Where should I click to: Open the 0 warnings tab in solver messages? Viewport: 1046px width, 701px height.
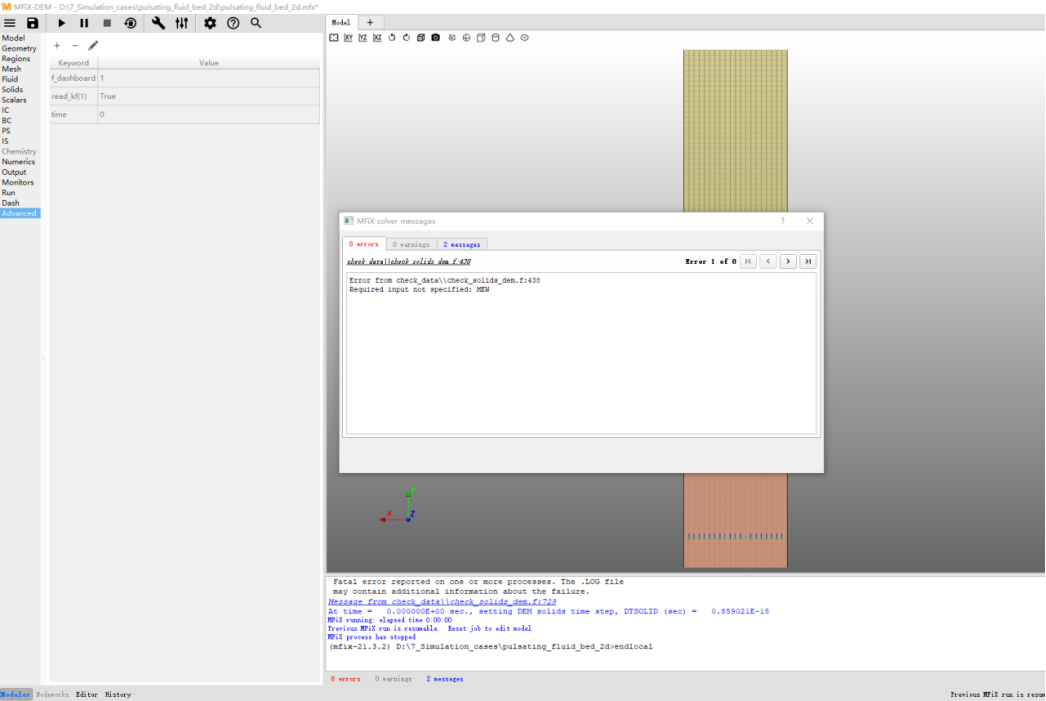[x=411, y=245]
